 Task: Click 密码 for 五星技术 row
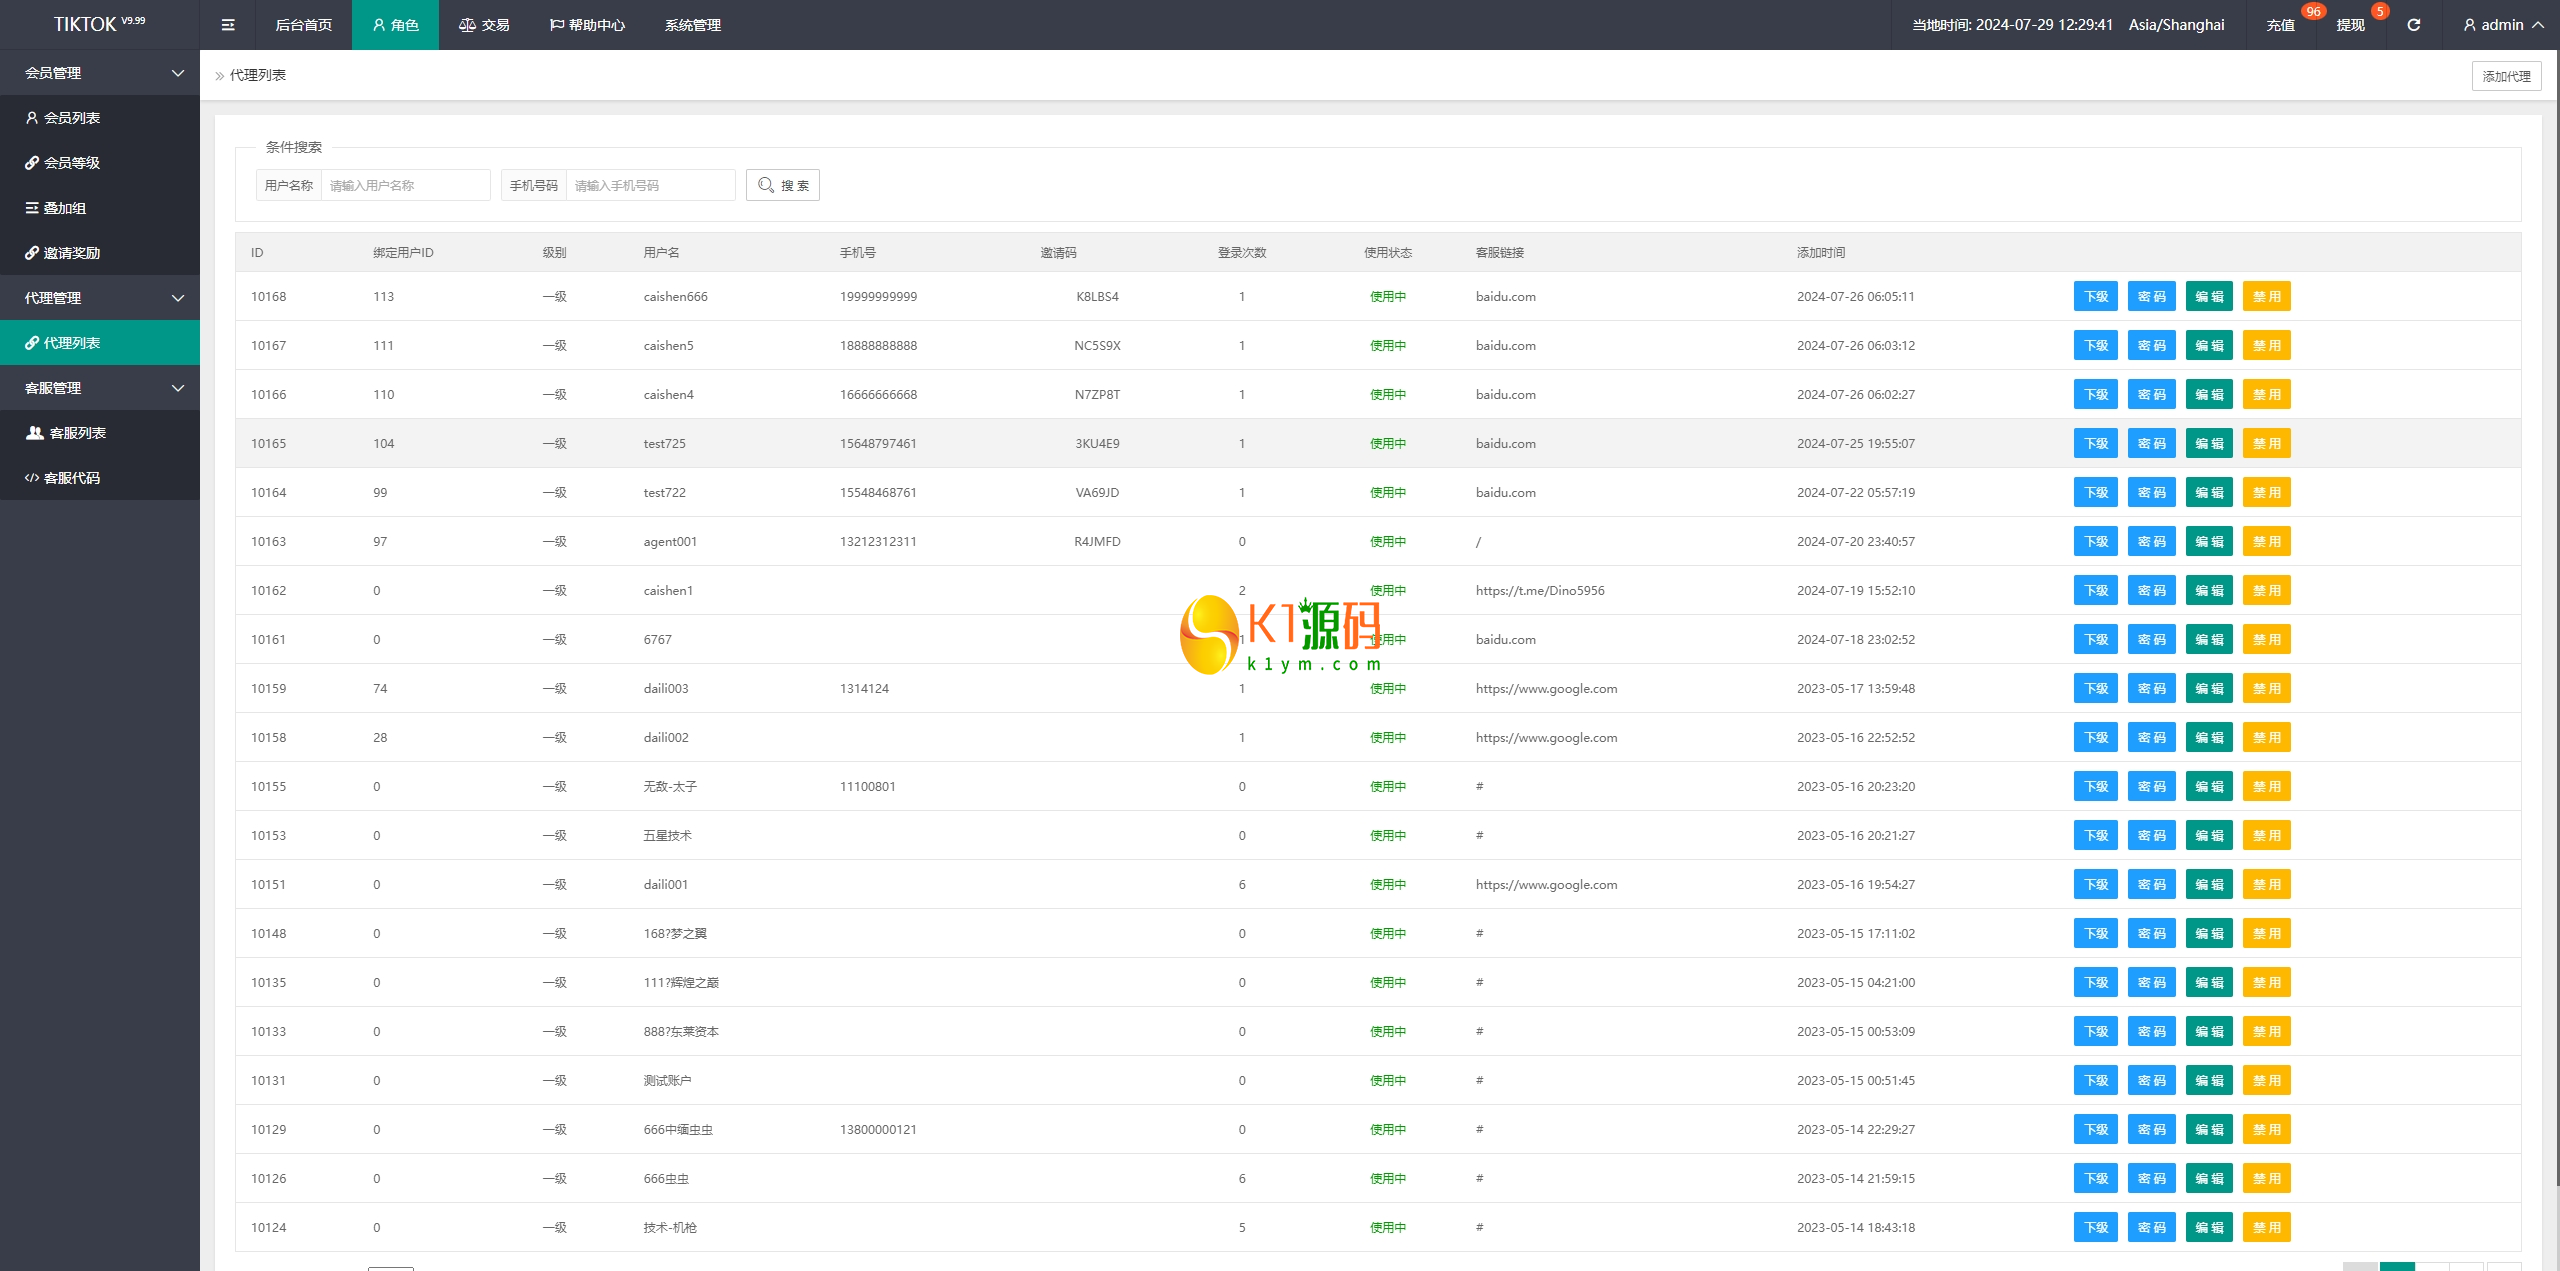[x=2152, y=836]
